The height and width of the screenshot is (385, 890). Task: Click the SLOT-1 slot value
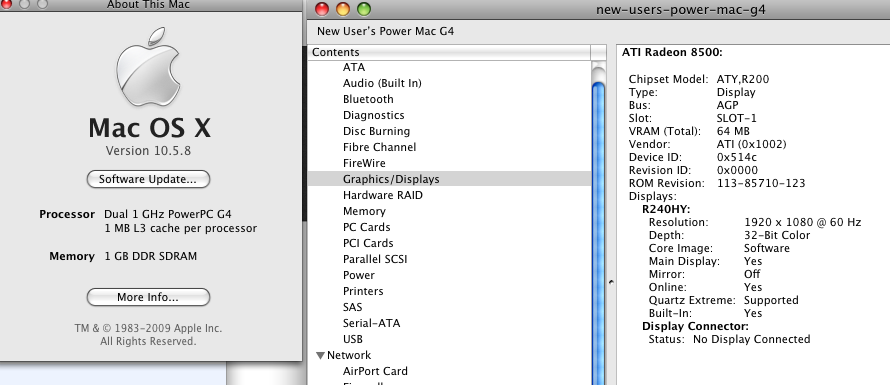click(x=736, y=118)
